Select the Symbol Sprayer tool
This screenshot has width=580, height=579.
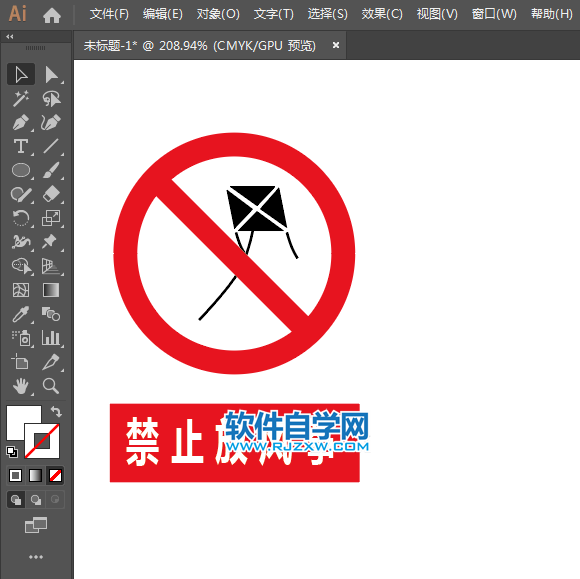pos(21,338)
